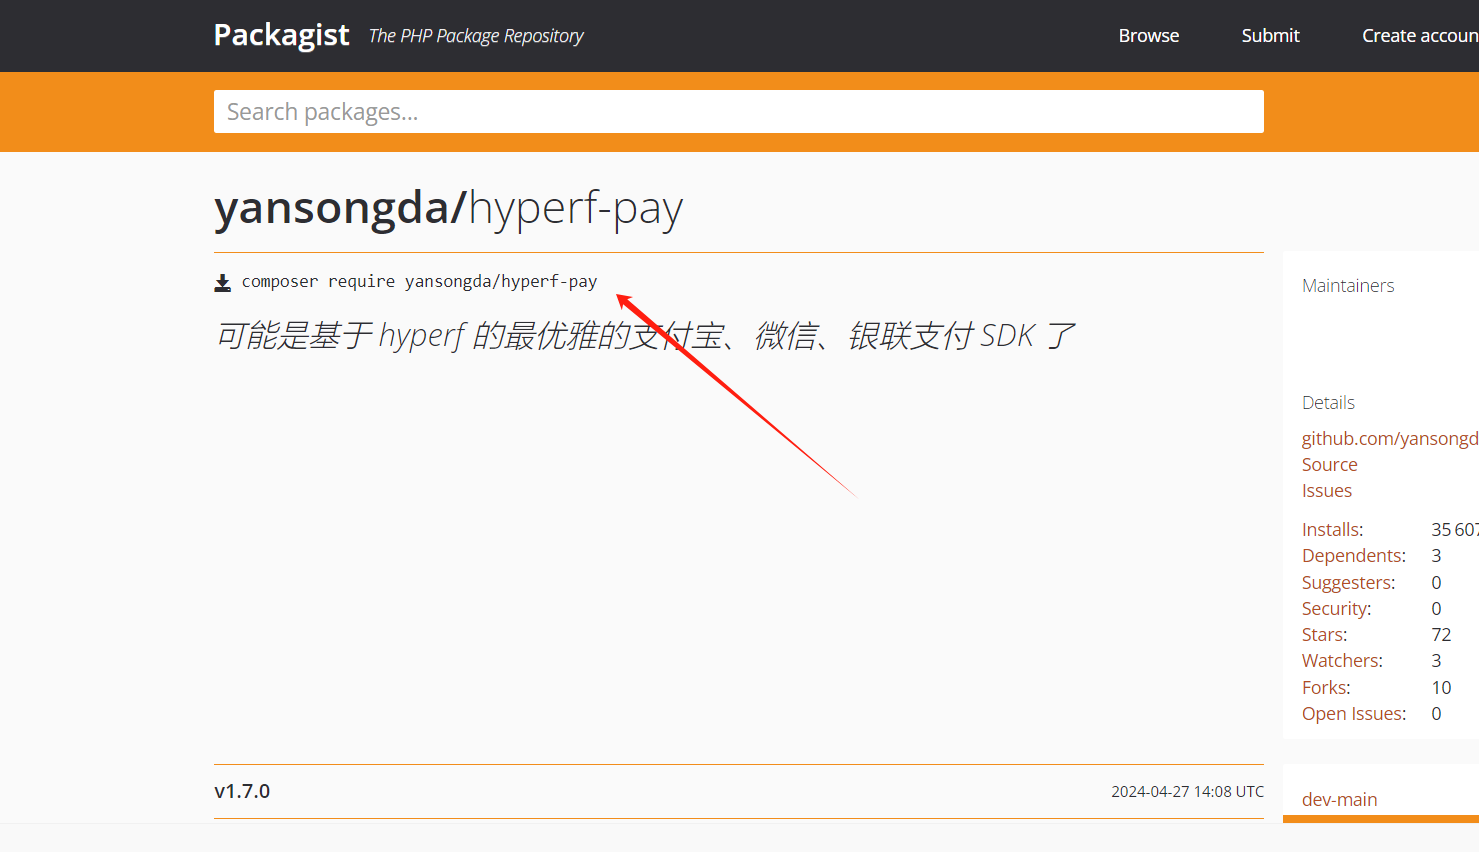This screenshot has width=1479, height=852.
Task: Open the Browse menu item
Action: tap(1148, 36)
